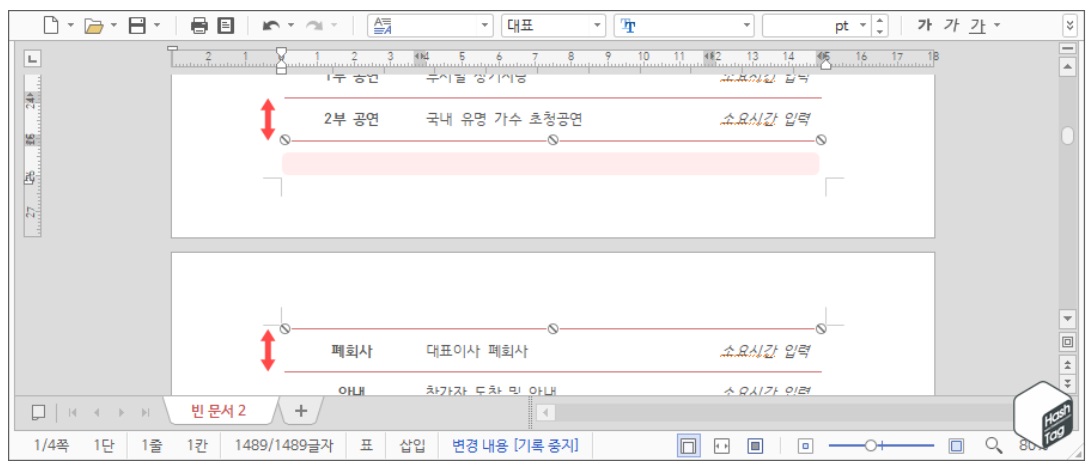Click the left indent marker on horizontal ruler

281,68
